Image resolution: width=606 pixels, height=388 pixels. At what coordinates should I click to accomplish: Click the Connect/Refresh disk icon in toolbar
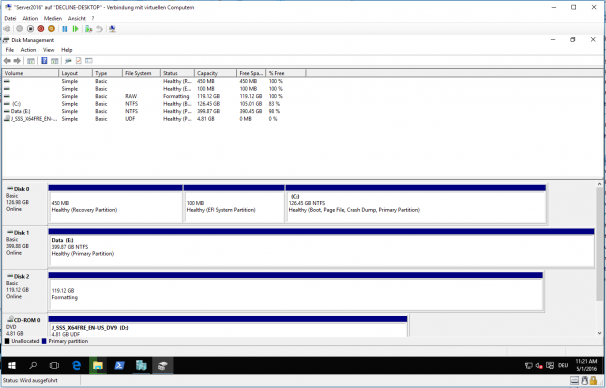click(x=68, y=61)
